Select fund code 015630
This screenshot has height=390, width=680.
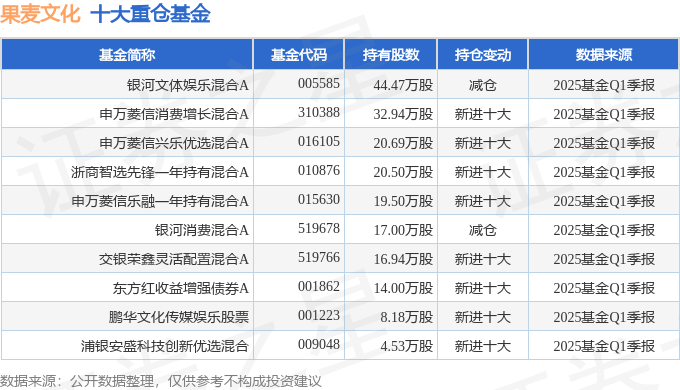point(319,200)
